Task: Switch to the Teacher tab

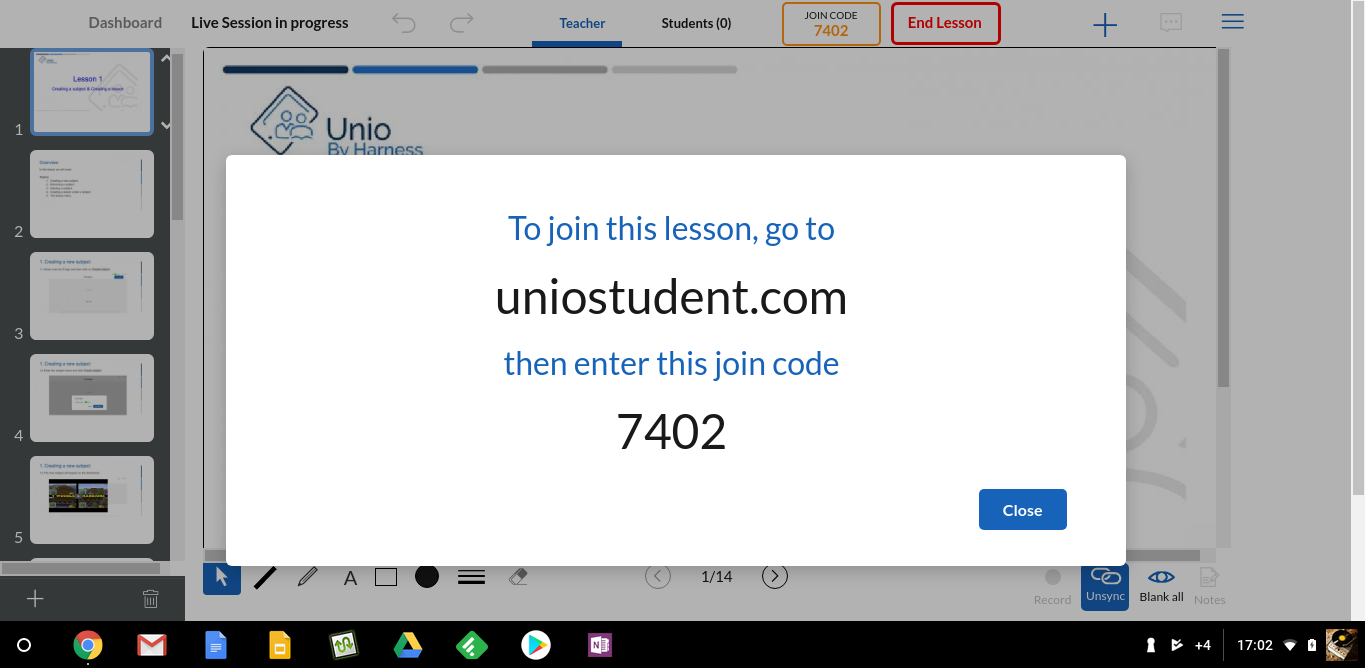Action: pyautogui.click(x=582, y=23)
